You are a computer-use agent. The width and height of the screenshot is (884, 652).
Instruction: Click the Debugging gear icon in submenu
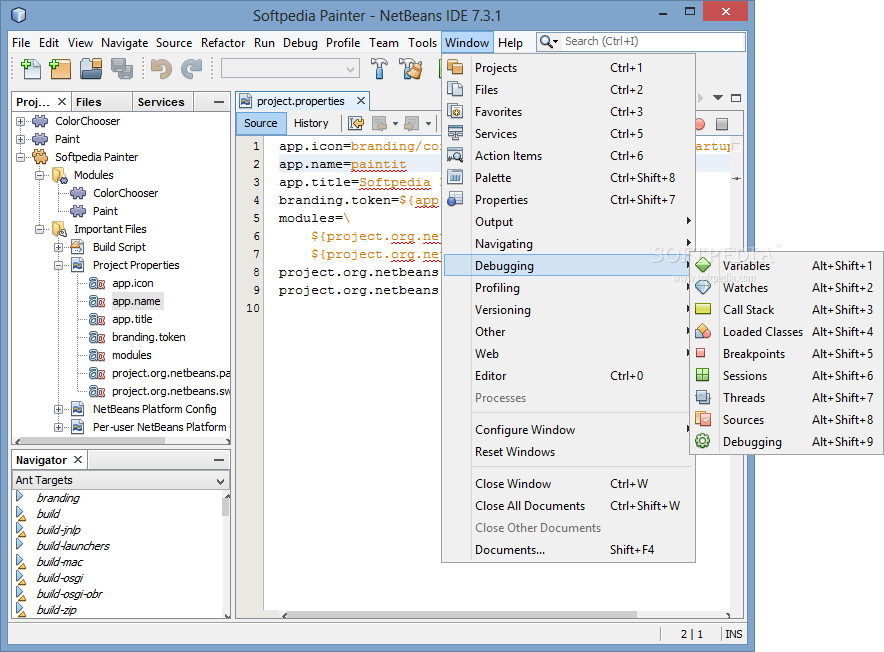click(x=703, y=441)
